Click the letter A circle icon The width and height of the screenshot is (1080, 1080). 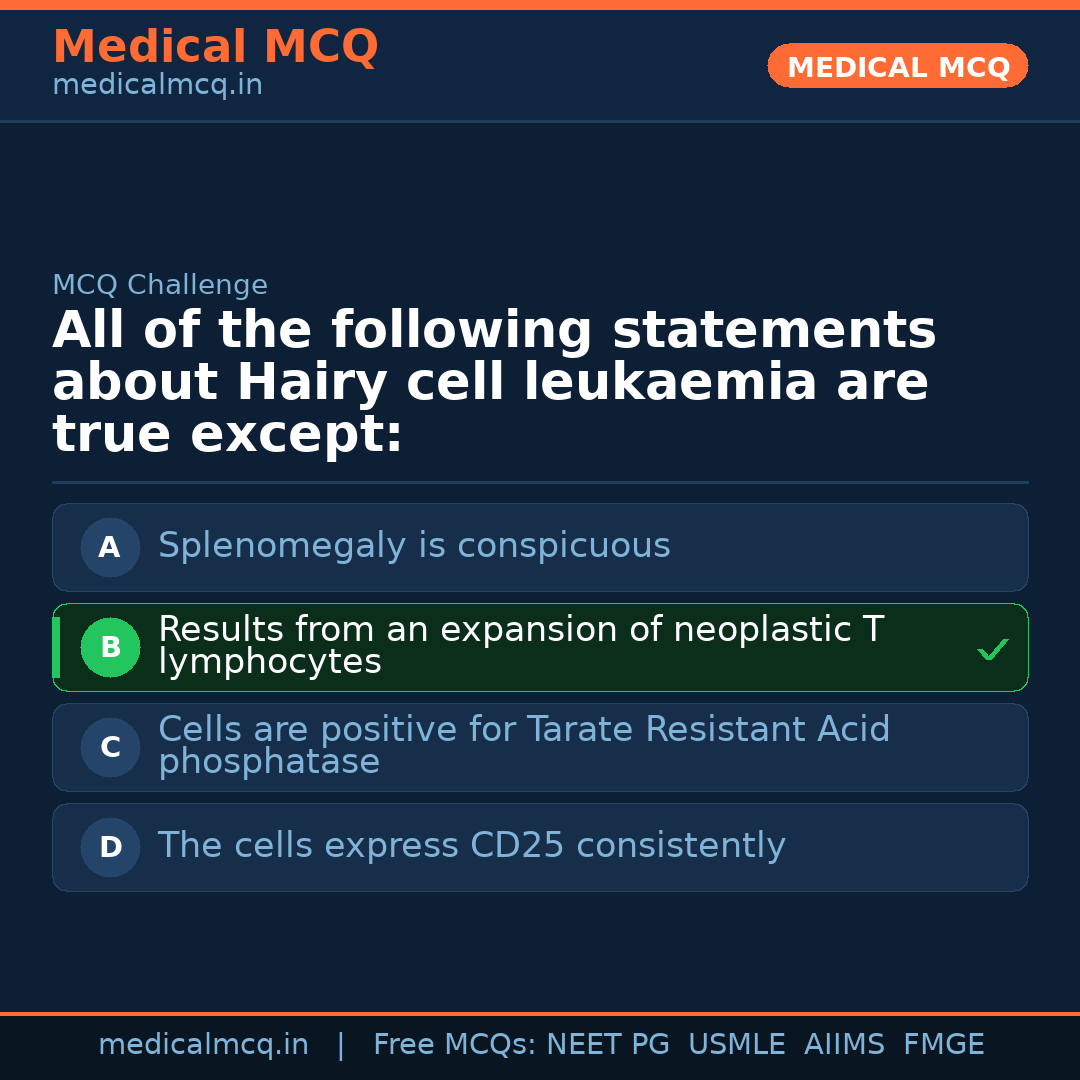pos(110,547)
